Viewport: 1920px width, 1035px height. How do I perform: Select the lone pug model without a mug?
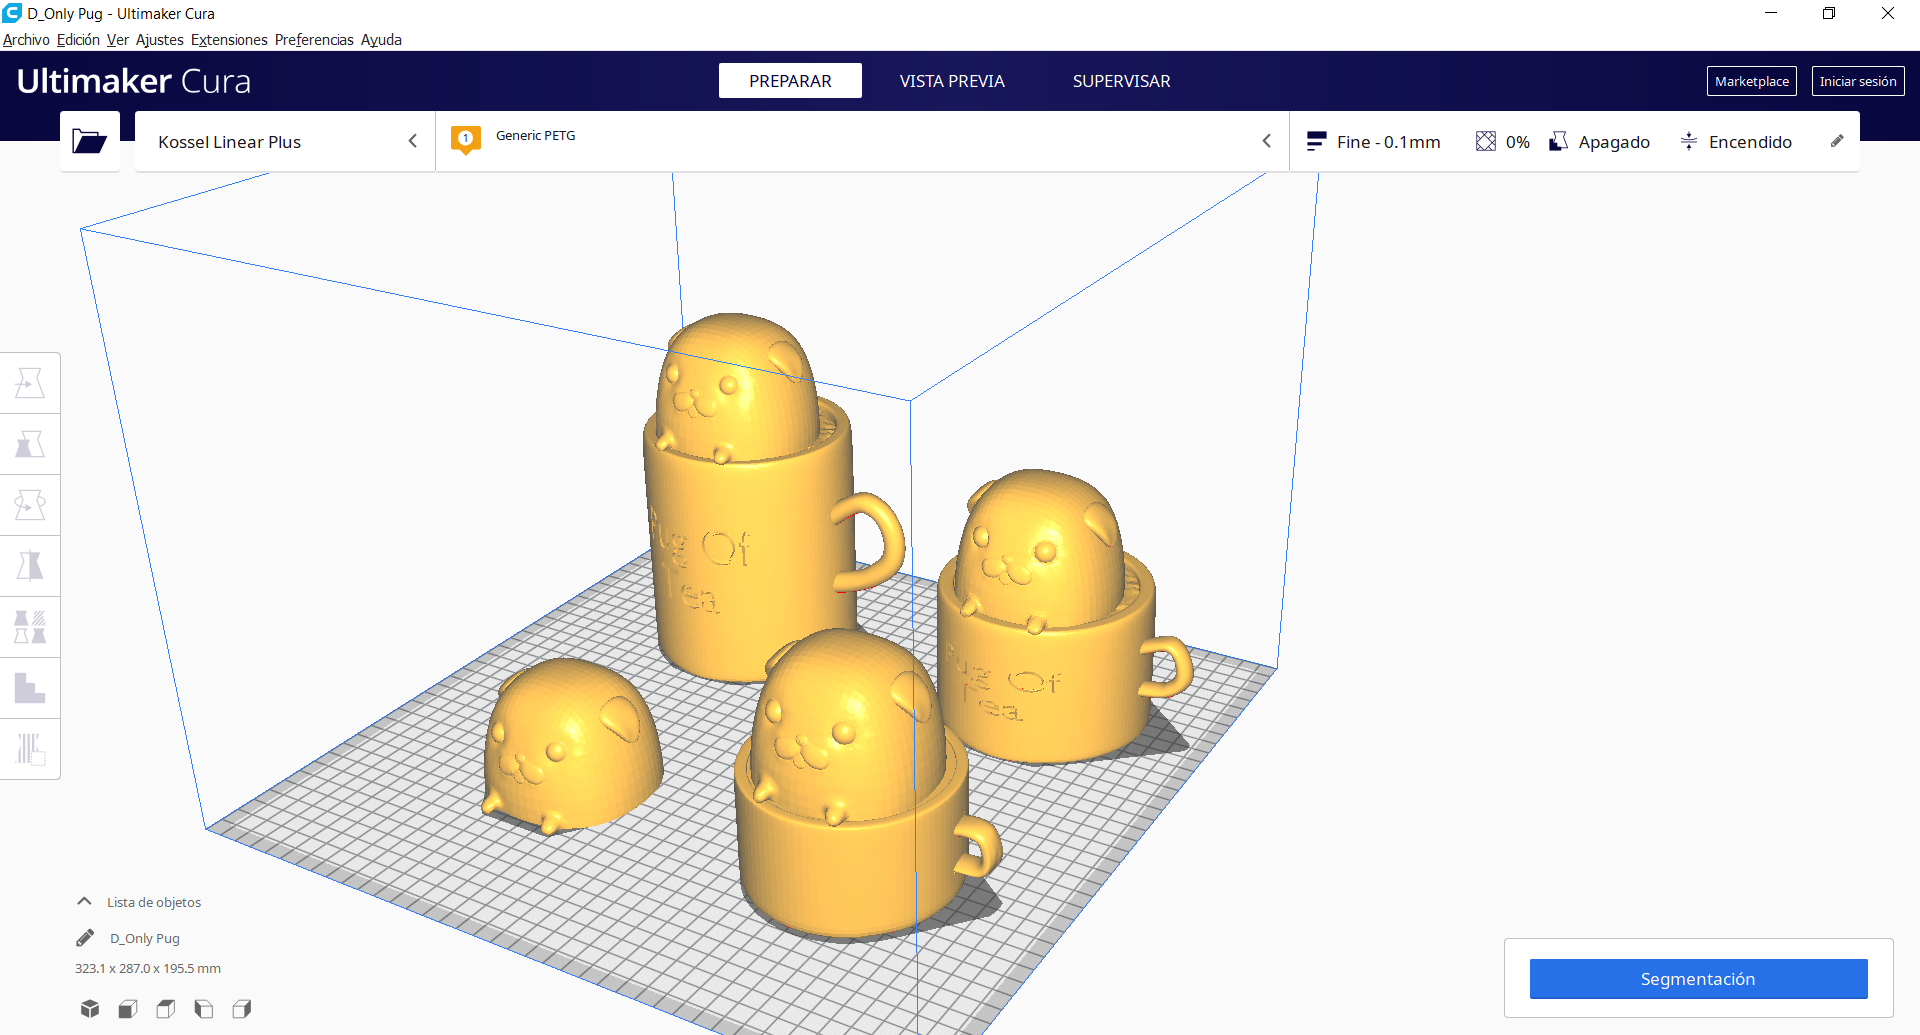point(572,745)
